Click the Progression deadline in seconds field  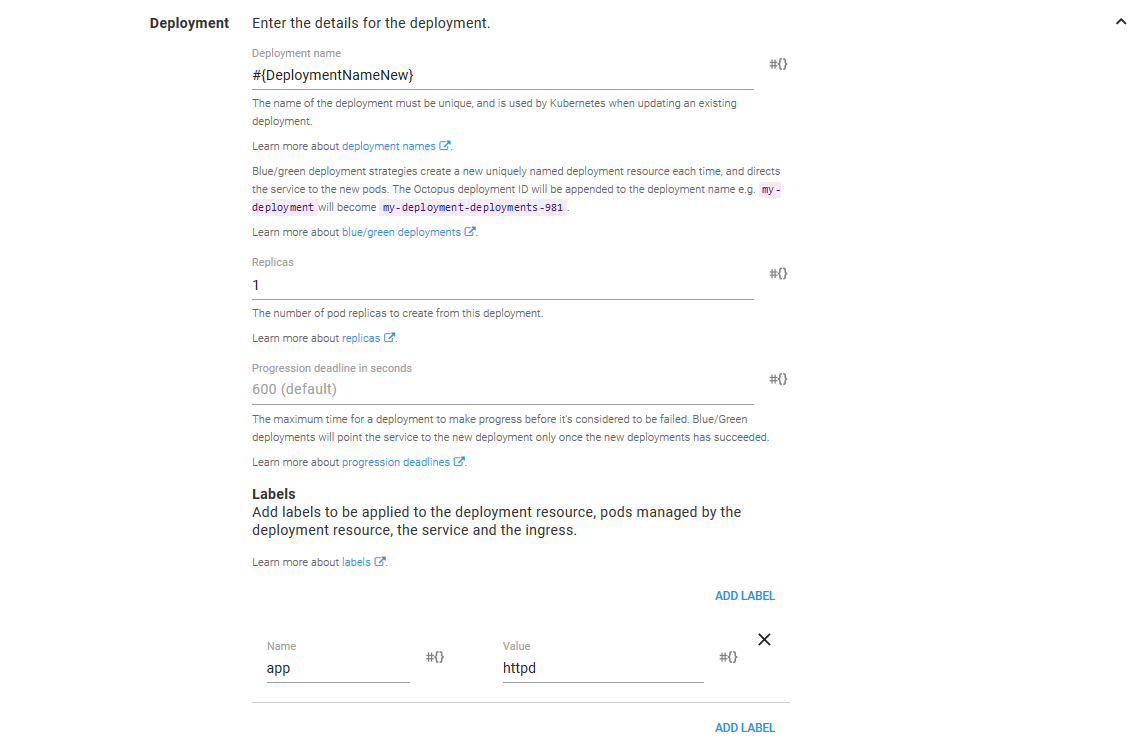(502, 390)
